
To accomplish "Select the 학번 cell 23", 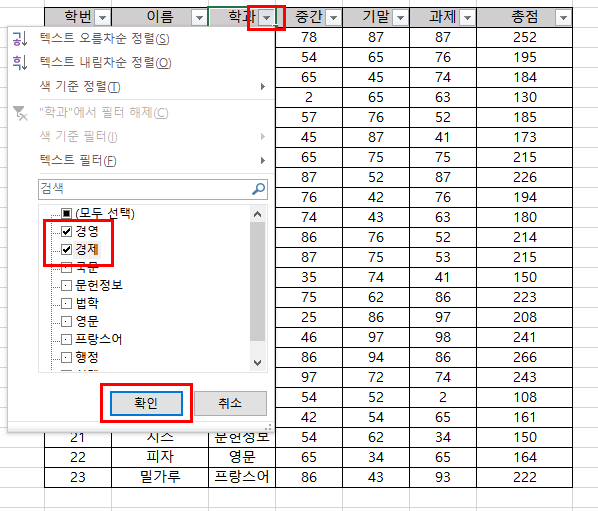I will point(78,477).
